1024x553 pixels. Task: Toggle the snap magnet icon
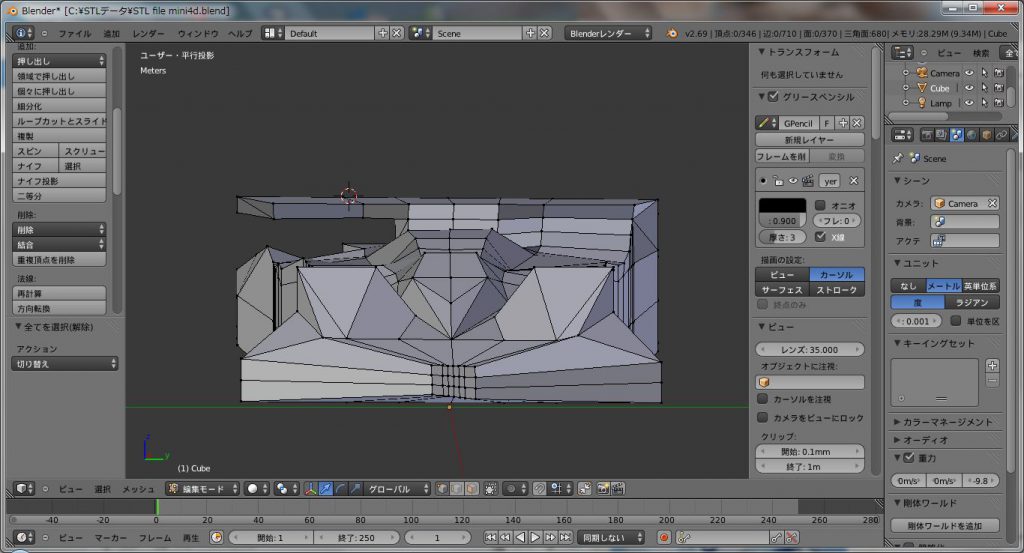coord(539,488)
